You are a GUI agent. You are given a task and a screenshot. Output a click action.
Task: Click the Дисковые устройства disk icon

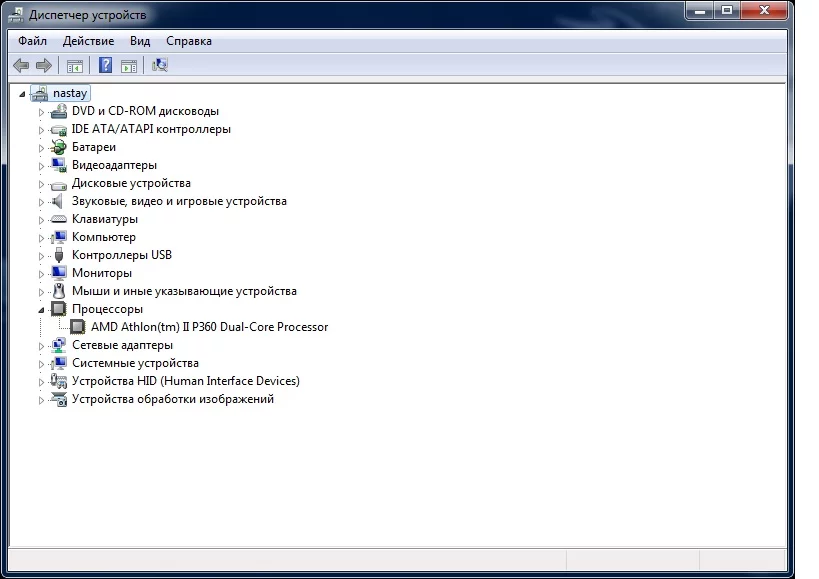58,184
